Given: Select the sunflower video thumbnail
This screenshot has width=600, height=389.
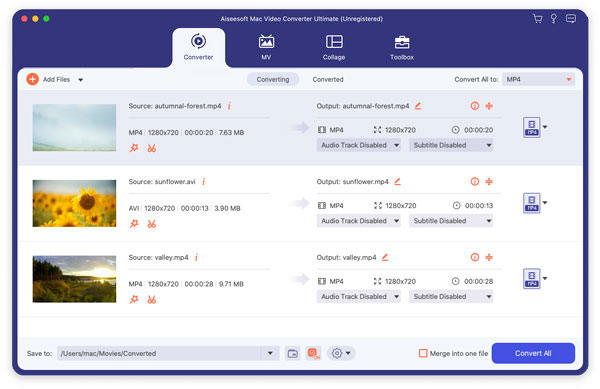Looking at the screenshot, I should click(74, 203).
